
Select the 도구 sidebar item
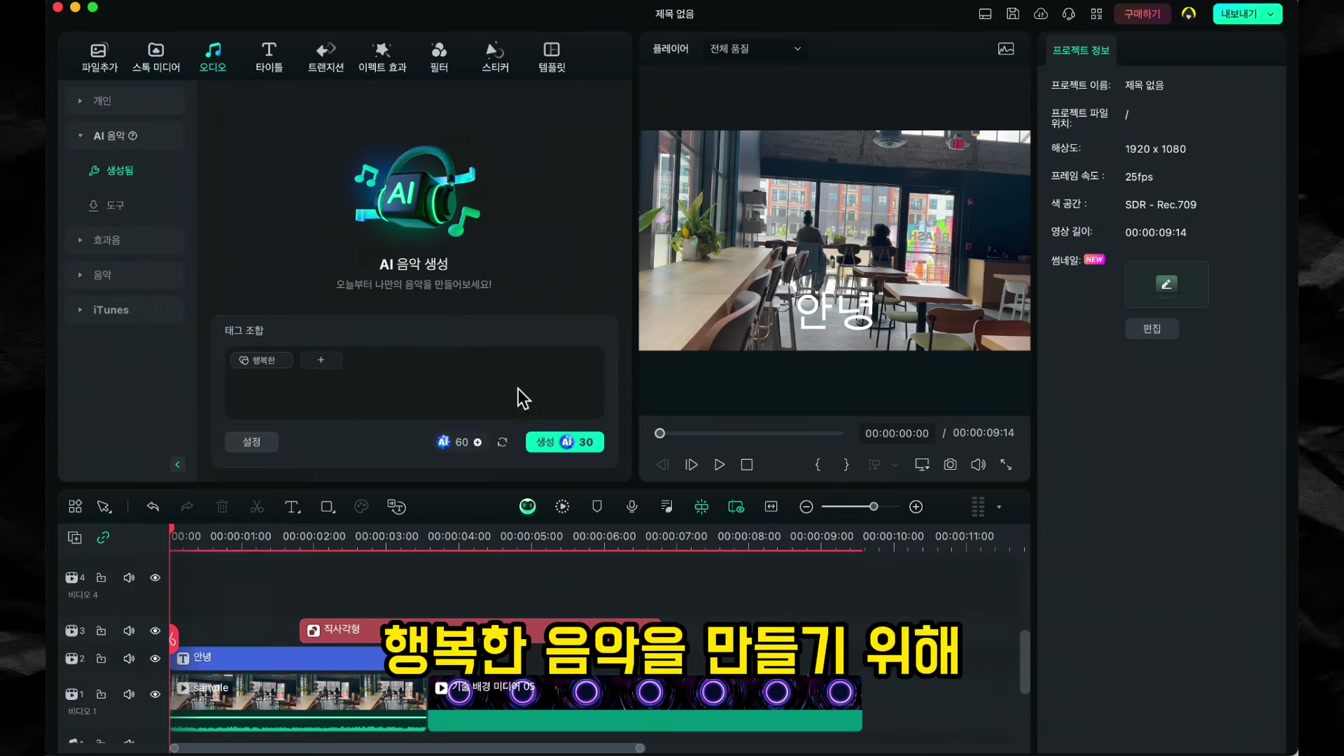tap(106, 206)
